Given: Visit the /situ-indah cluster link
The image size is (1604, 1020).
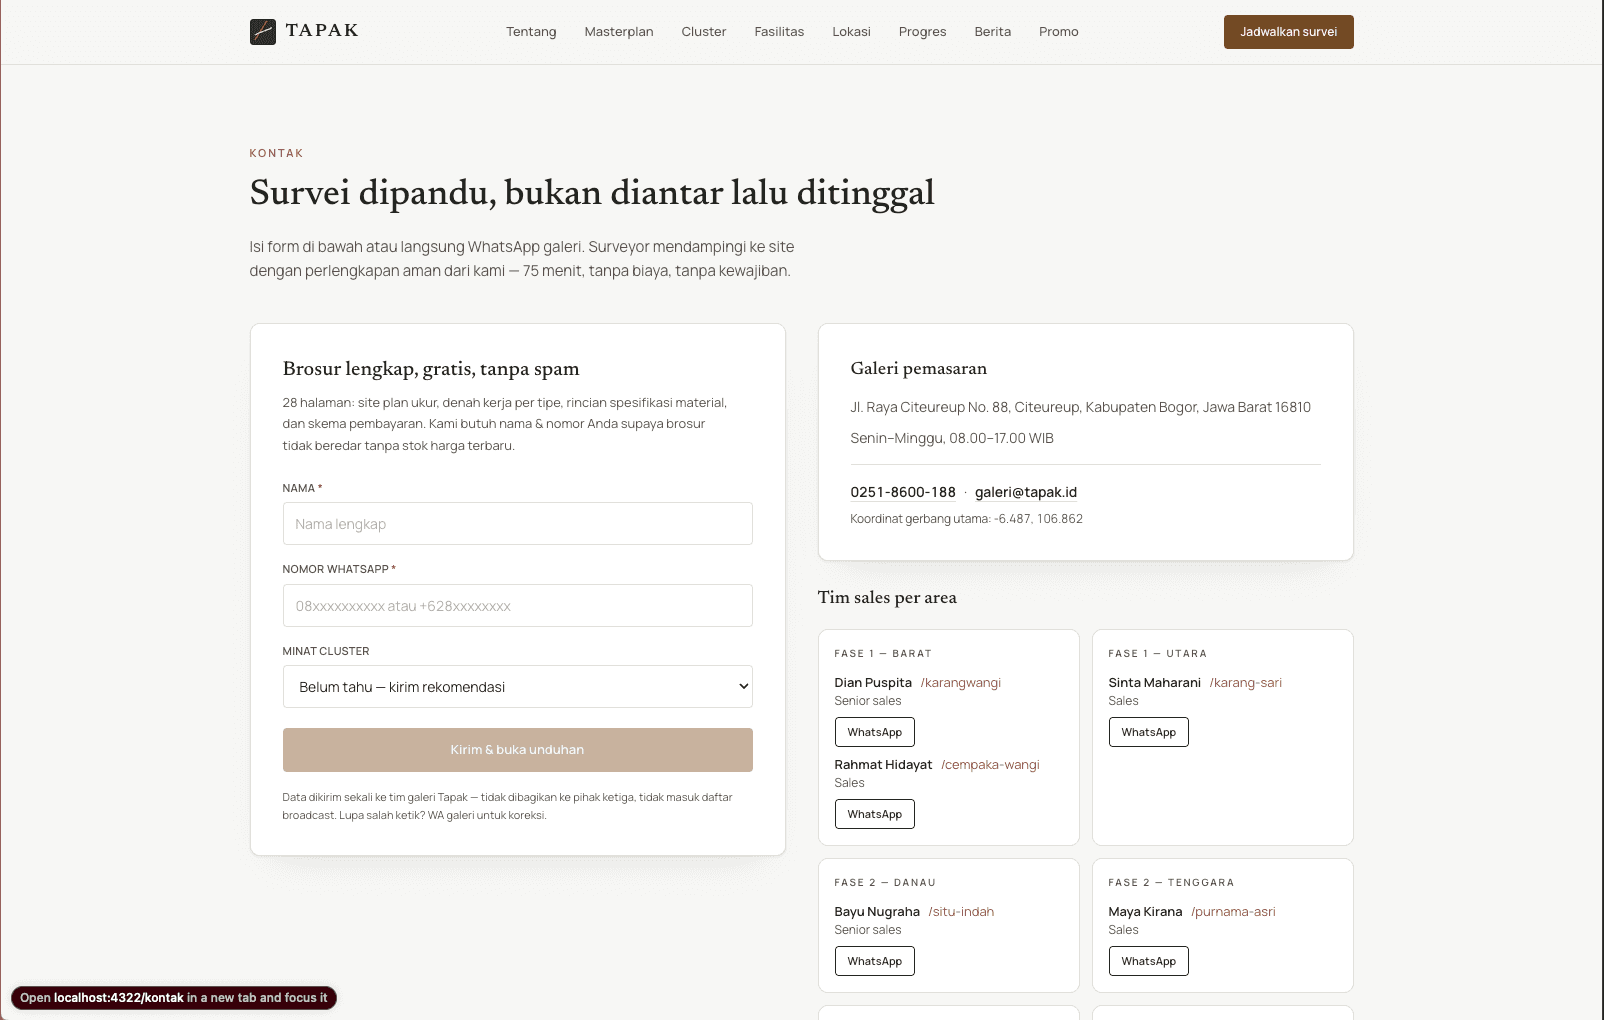Looking at the screenshot, I should pos(961,912).
